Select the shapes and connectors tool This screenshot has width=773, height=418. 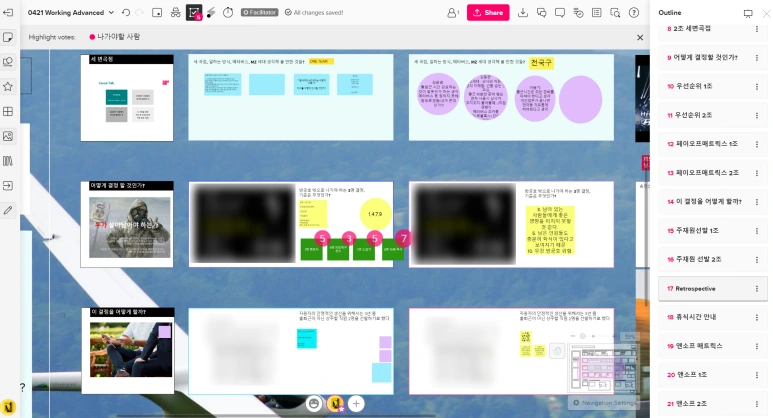(8, 62)
